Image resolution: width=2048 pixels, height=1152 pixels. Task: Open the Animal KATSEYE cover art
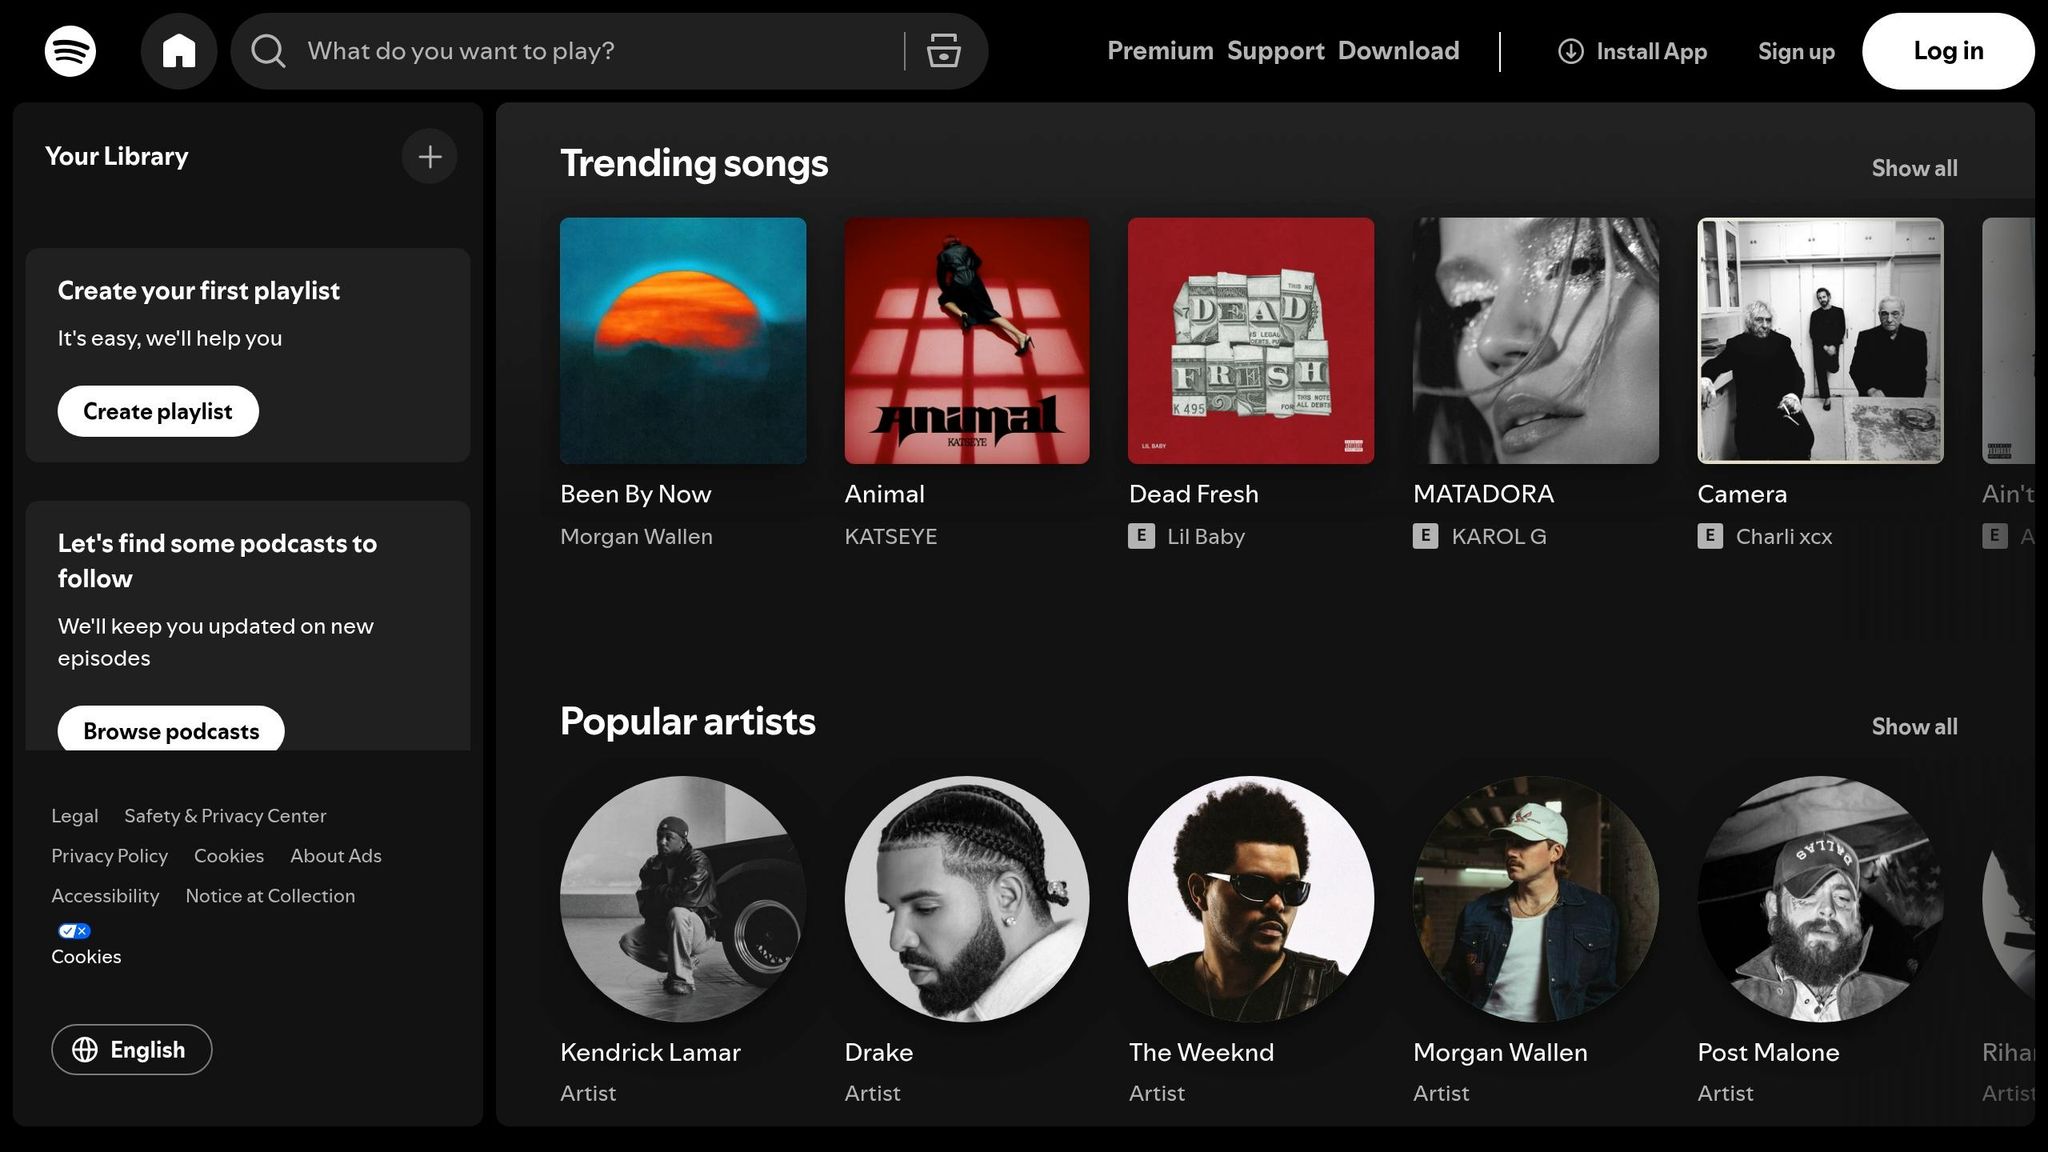coord(967,341)
